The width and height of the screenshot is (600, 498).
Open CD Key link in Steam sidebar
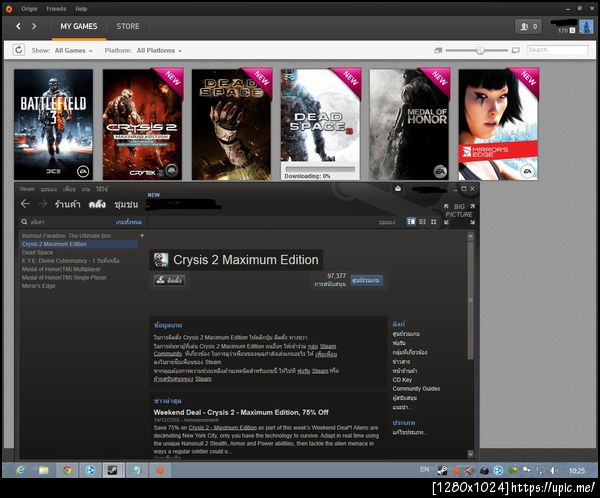click(x=402, y=380)
